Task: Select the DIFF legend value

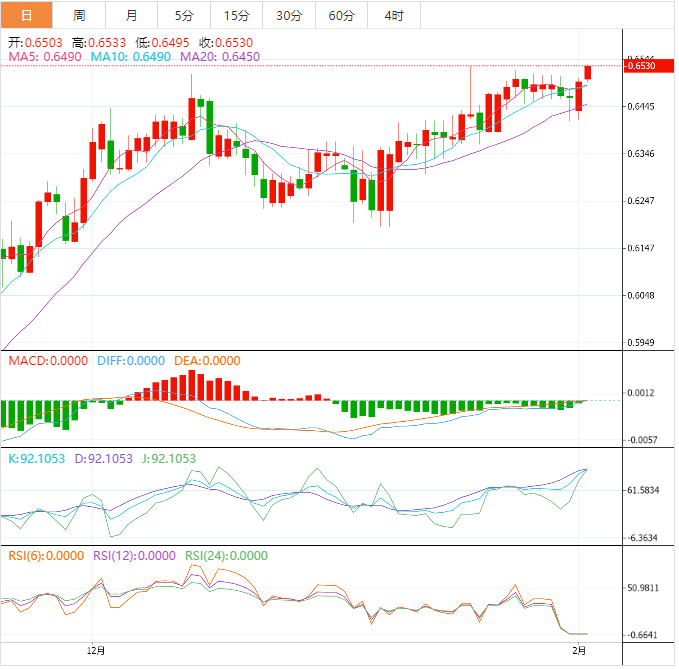Action: tap(131, 361)
